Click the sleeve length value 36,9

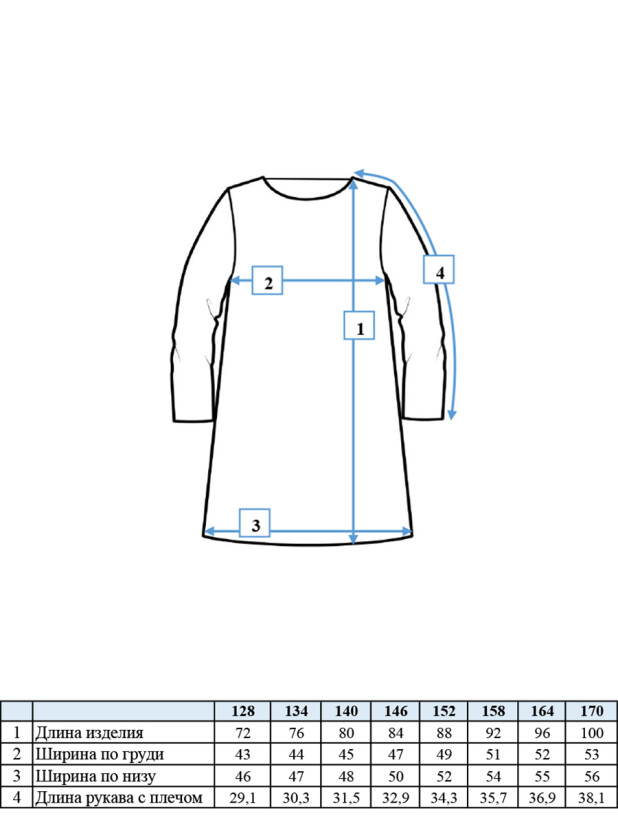click(542, 798)
